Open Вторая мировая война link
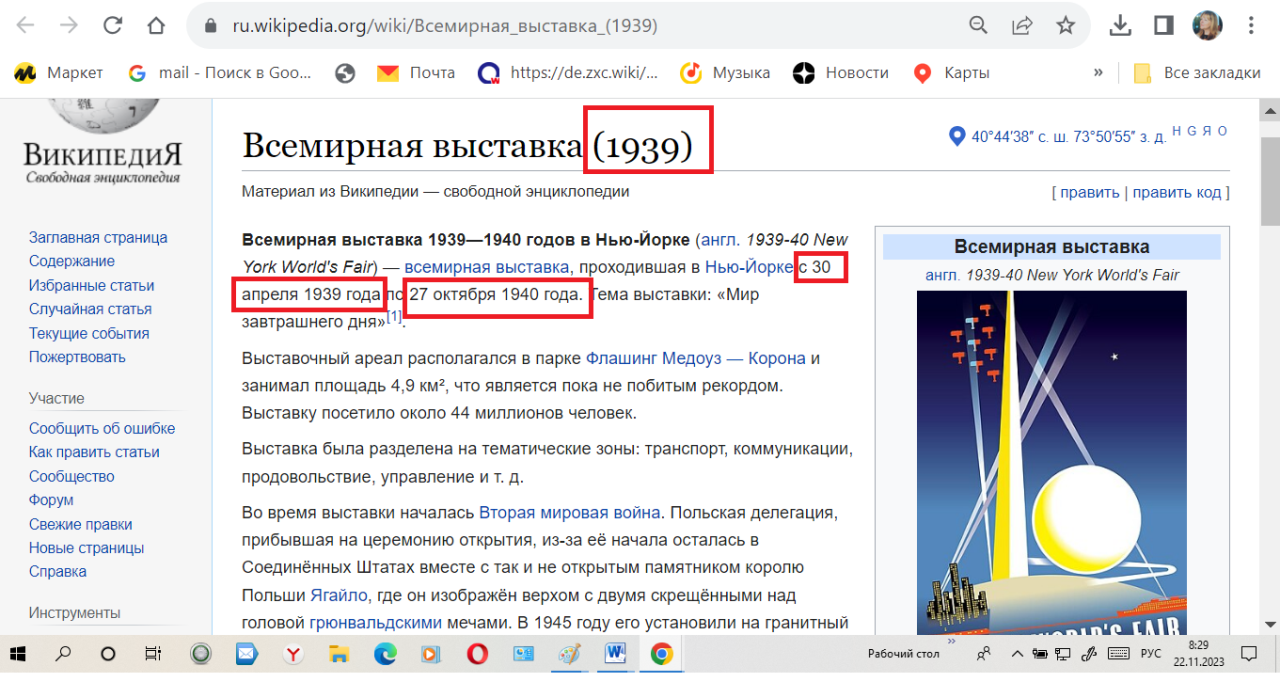Screen dimensions: 1280x682 coord(569,512)
